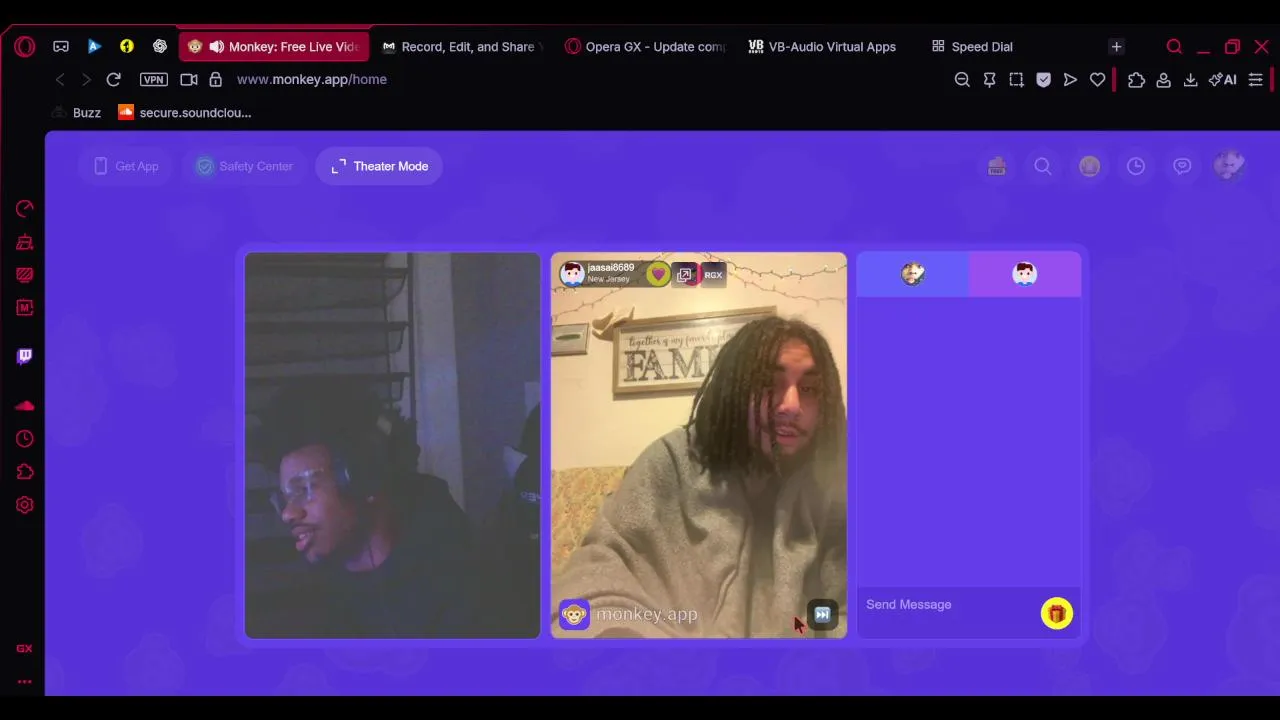The image size is (1280, 720).
Task: Open my profile avatar in header
Action: tap(1229, 166)
